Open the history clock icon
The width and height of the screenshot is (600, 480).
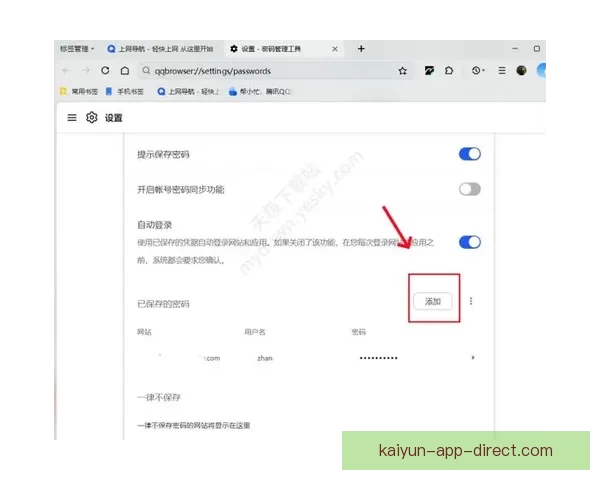477,70
